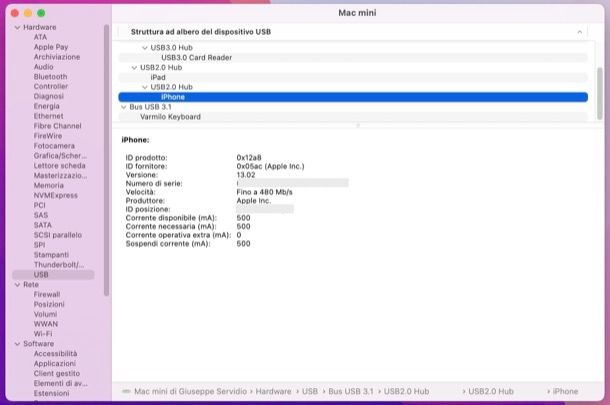Click the product ID value 0x12a8
610x405 pixels.
[249, 158]
